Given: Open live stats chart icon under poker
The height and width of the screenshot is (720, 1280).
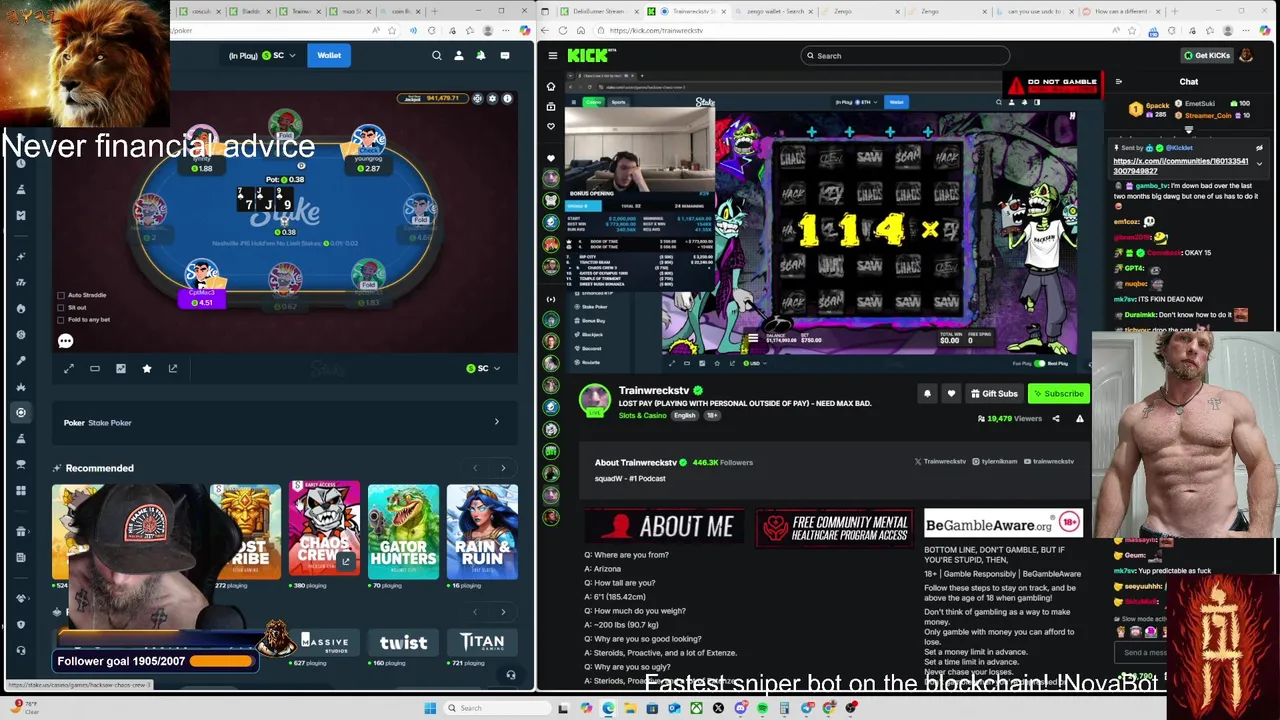Looking at the screenshot, I should click(121, 368).
